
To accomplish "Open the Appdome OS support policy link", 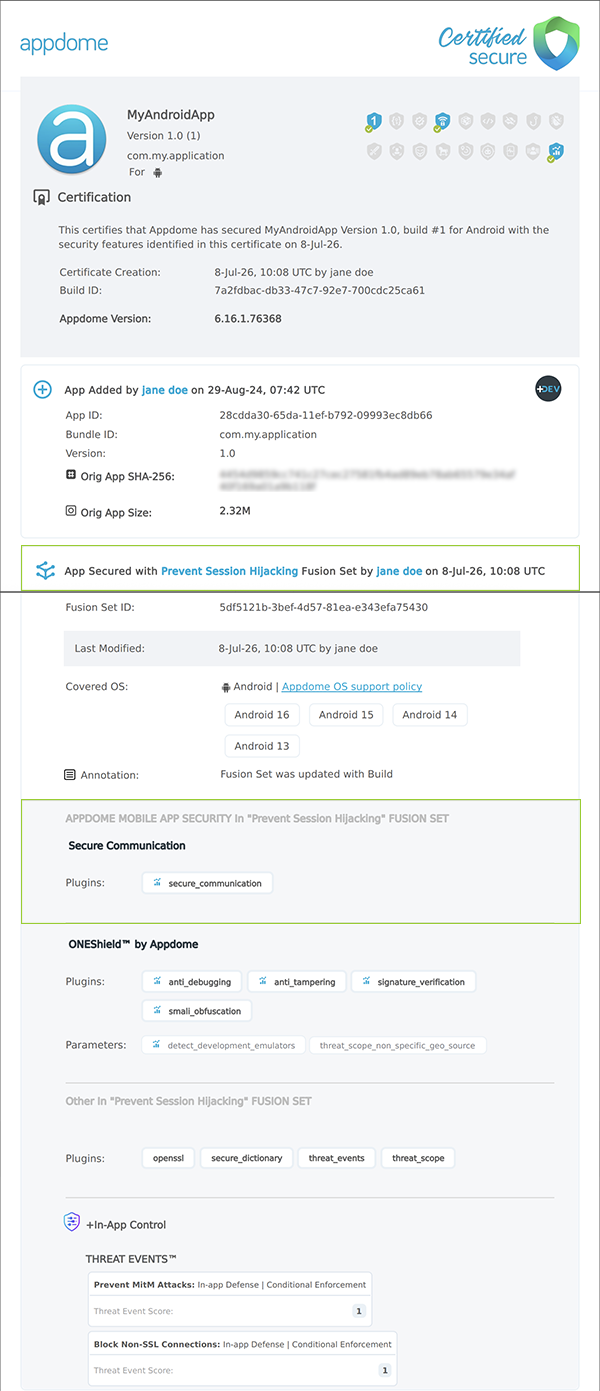I will click(x=352, y=687).
